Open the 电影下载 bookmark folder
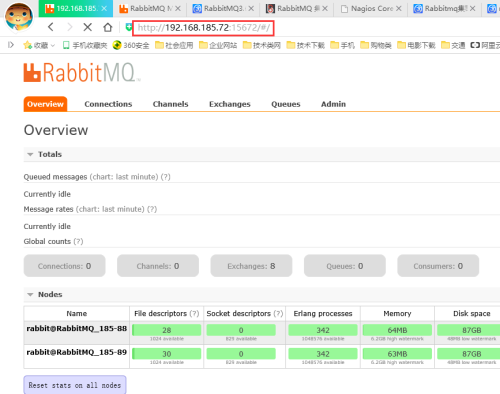The height and width of the screenshot is (394, 500). tap(416, 45)
